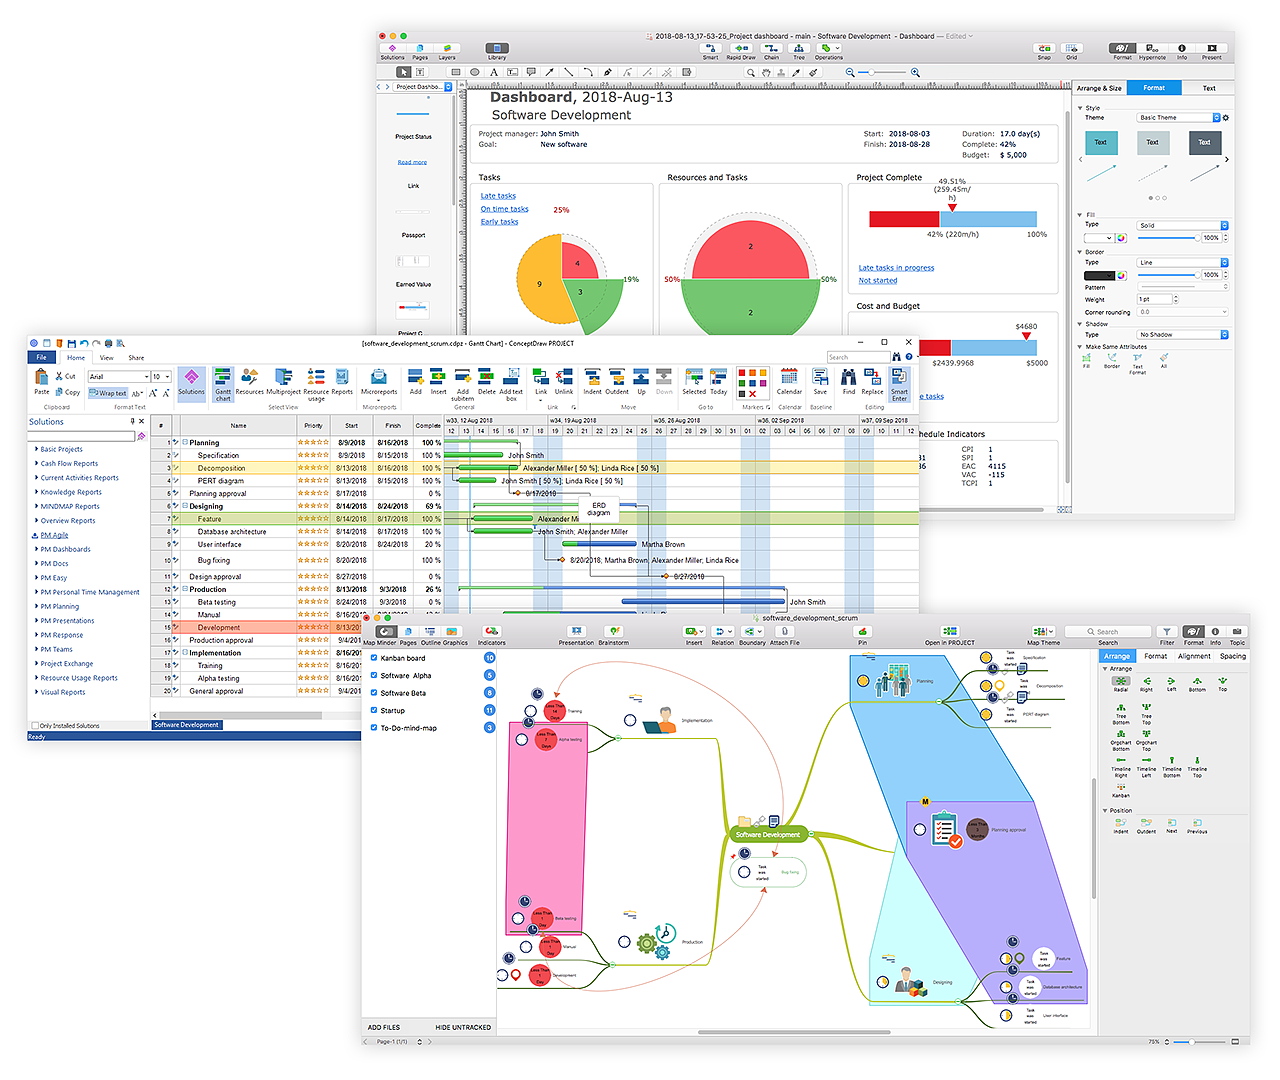This screenshot has width=1280, height=1080.
Task: Toggle Software Alpha checkbox
Action: click(x=374, y=675)
